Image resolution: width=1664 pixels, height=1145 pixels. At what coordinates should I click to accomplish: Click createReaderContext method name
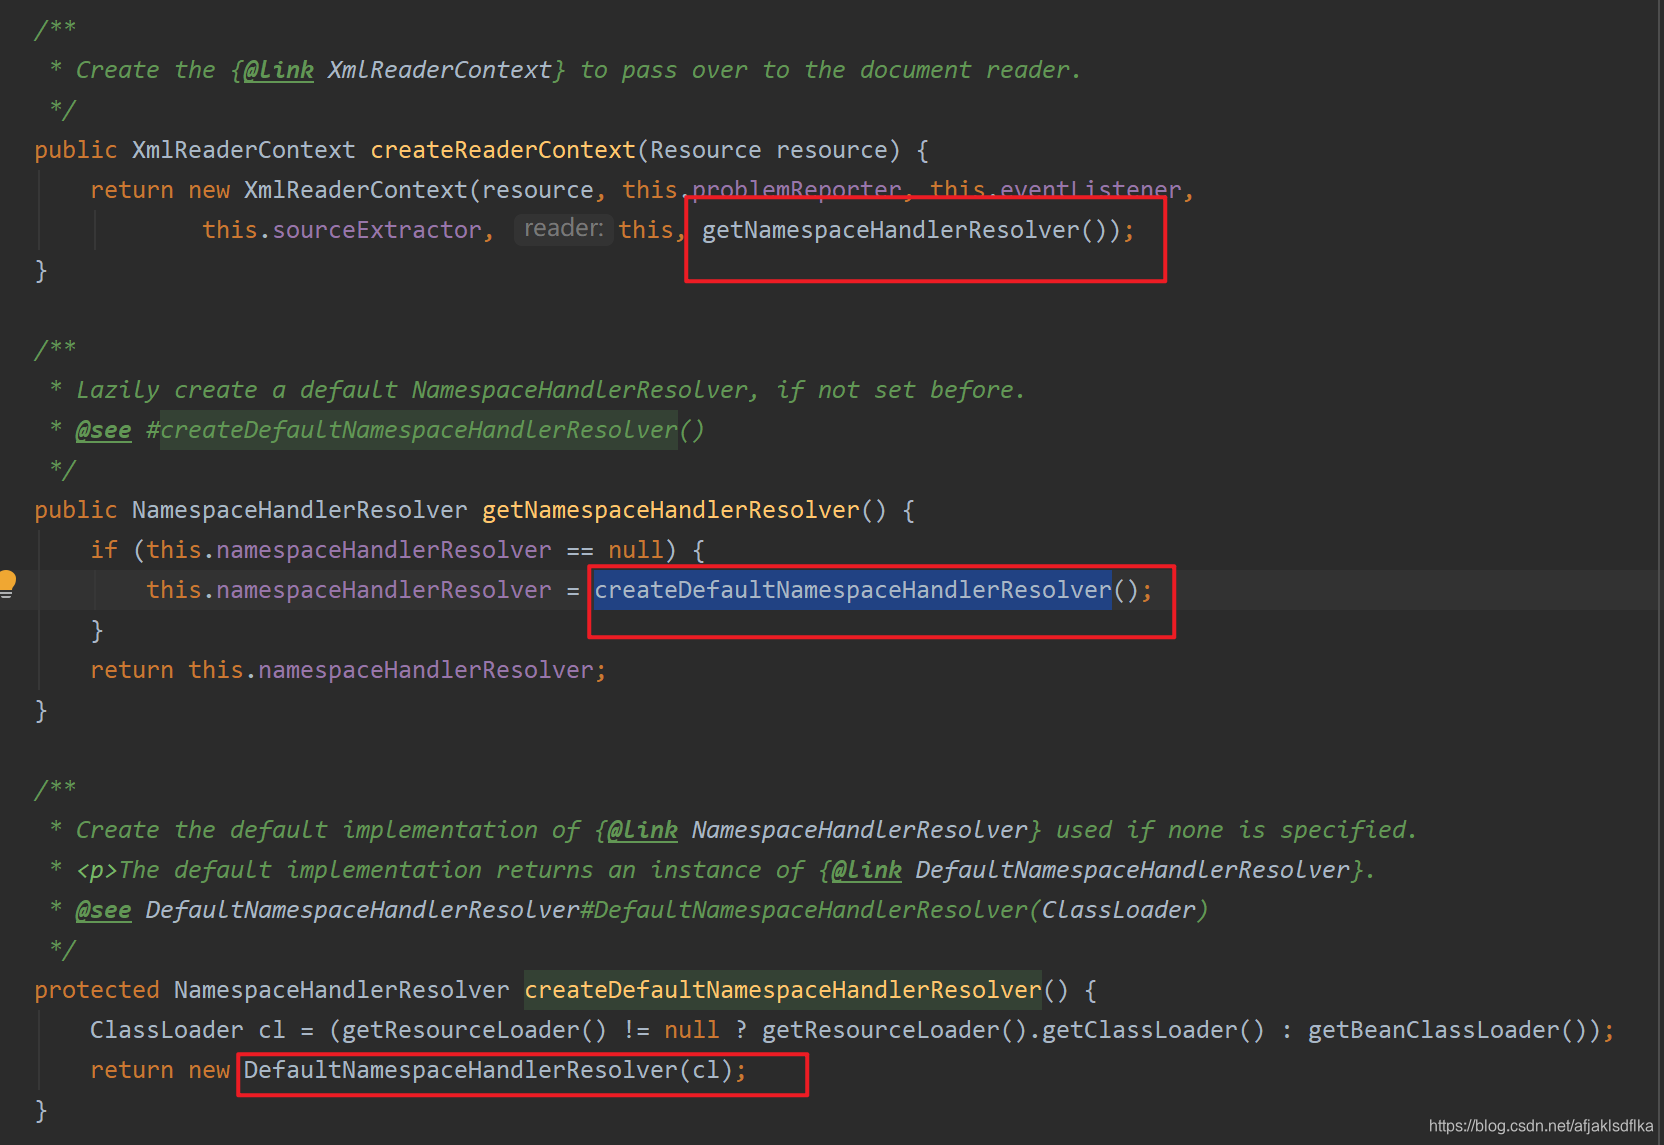pos(503,150)
